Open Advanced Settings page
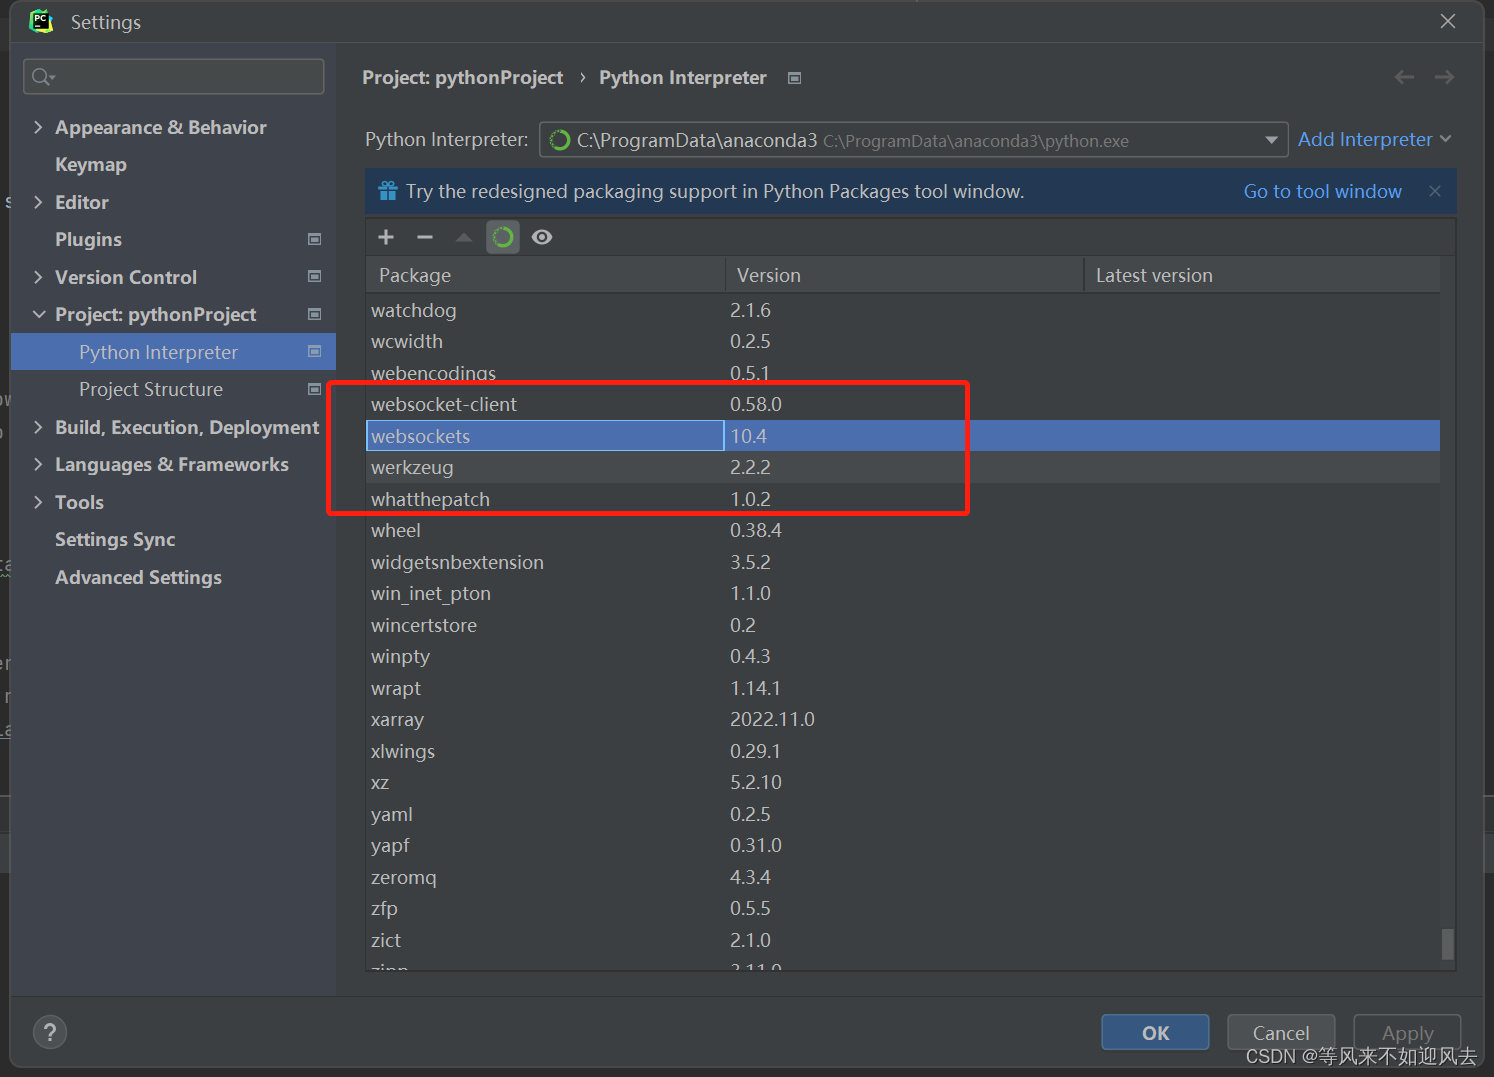Screen dimensions: 1494x1077 coord(138,577)
